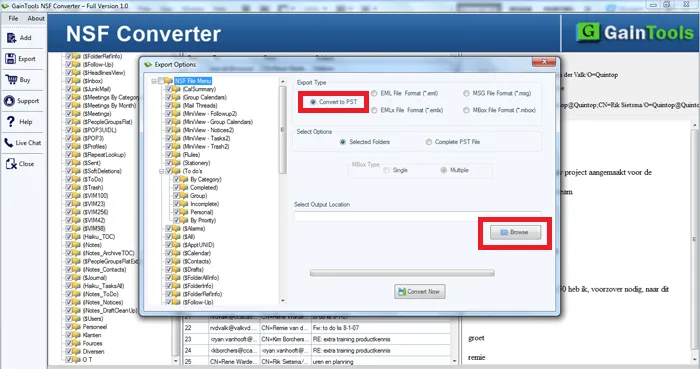This screenshot has width=700, height=369.
Task: Select ($Meetings By Month) in main tree
Action: point(109,105)
